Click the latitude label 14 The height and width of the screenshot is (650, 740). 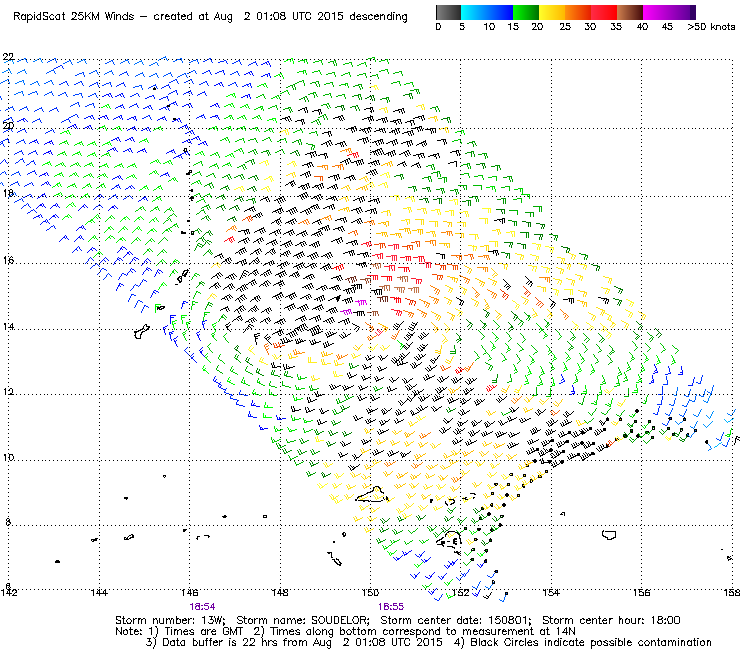point(8,327)
